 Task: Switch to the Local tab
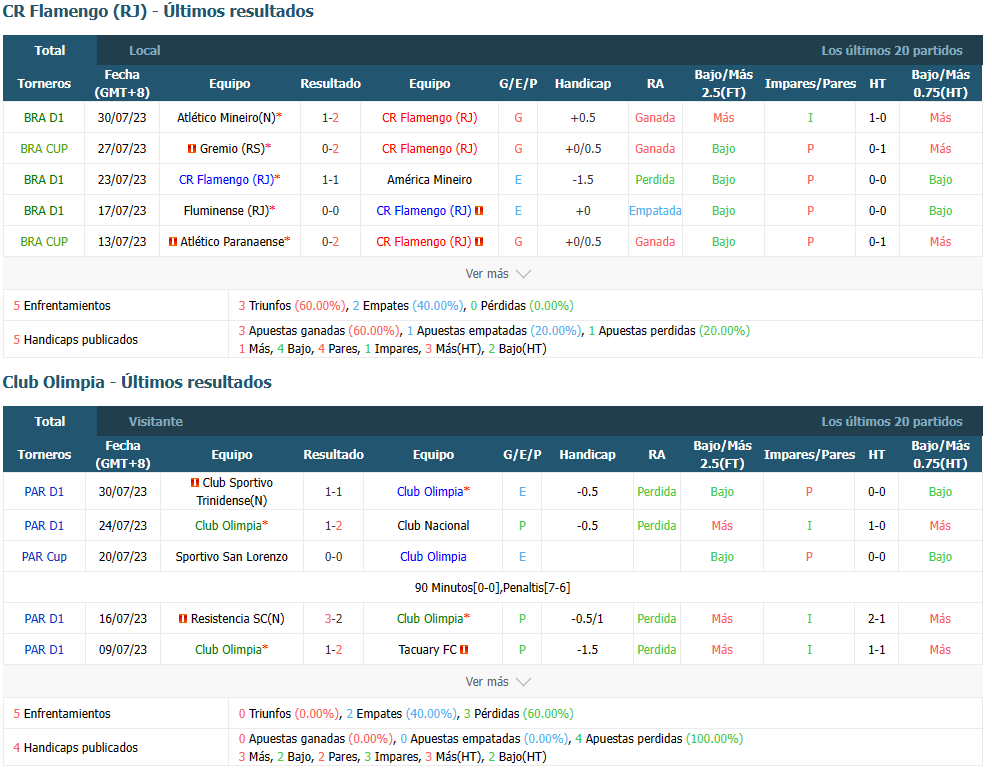click(x=144, y=51)
